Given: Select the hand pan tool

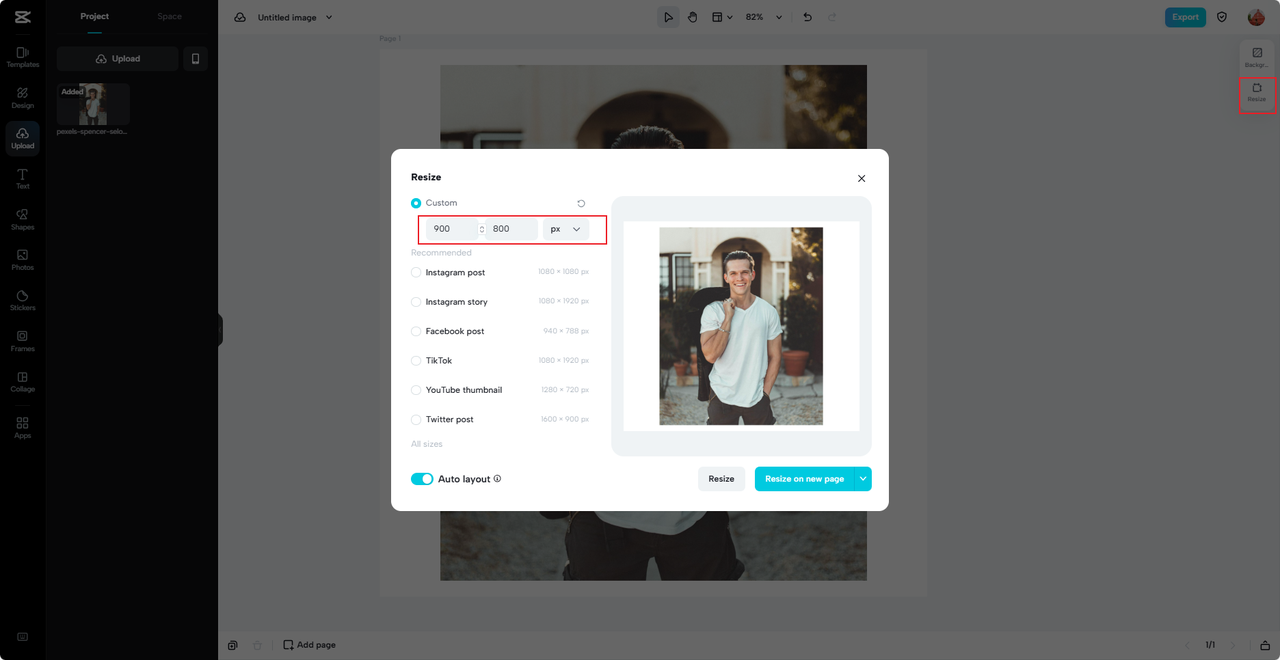Looking at the screenshot, I should pyautogui.click(x=692, y=17).
